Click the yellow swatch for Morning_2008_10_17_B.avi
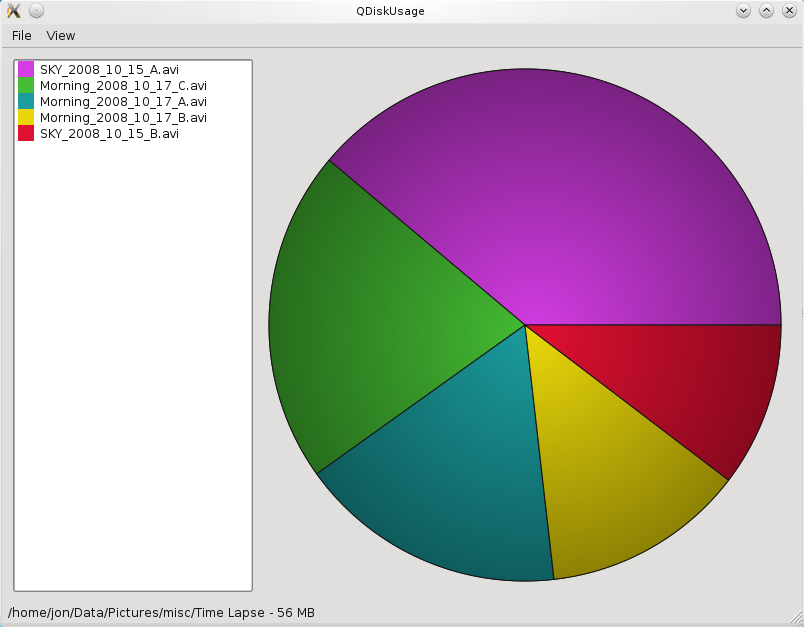 pyautogui.click(x=26, y=117)
